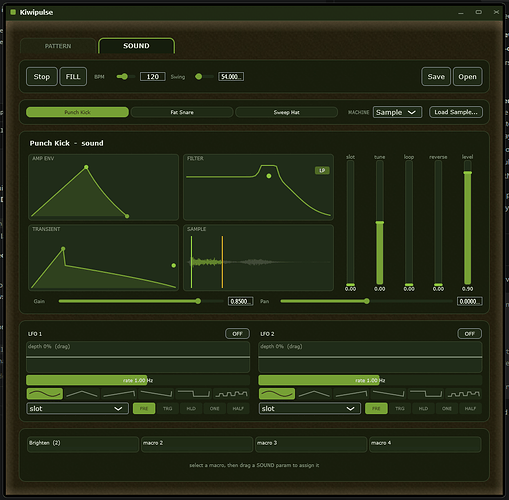This screenshot has height=500, width=509.
Task: Adjust the level vertical slider
Action: click(x=468, y=222)
